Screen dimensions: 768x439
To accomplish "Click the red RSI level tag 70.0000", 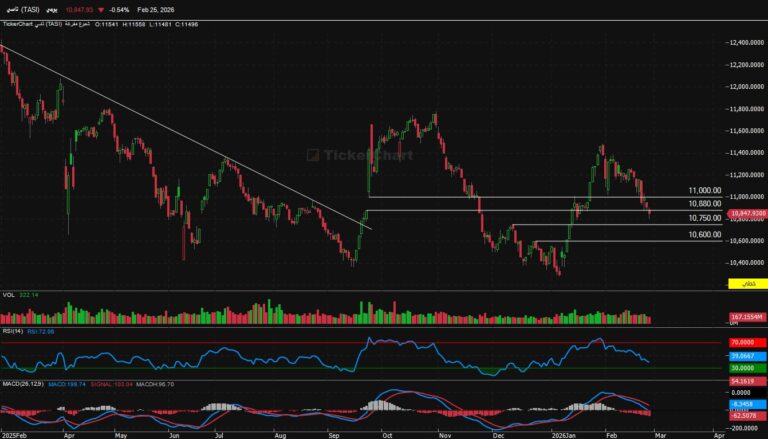I will point(747,343).
